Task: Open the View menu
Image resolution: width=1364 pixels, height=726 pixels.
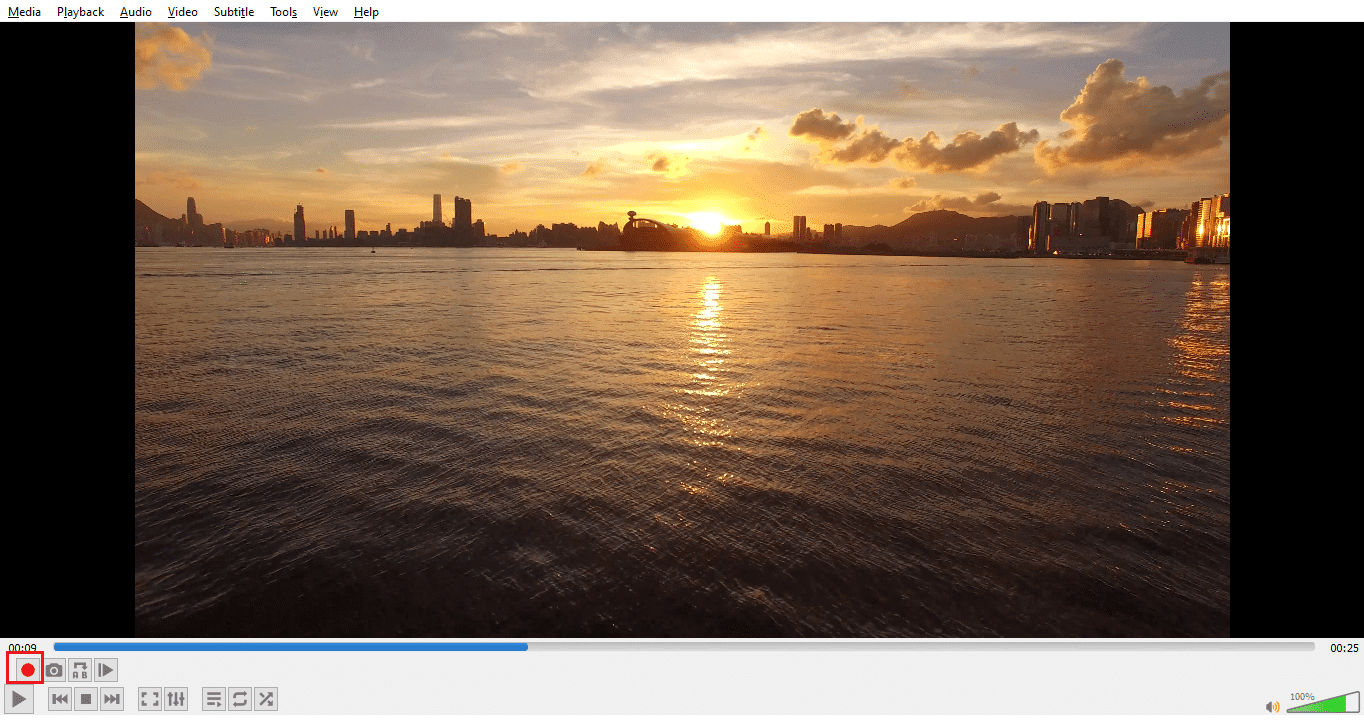Action: (x=325, y=12)
